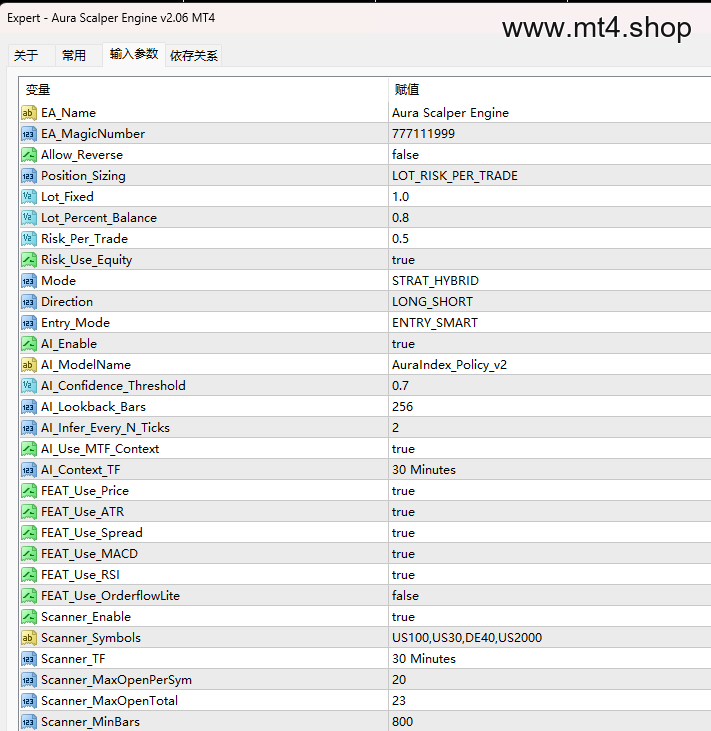Click the icon beside the Mode variable
The width and height of the screenshot is (711, 731).
[28, 281]
